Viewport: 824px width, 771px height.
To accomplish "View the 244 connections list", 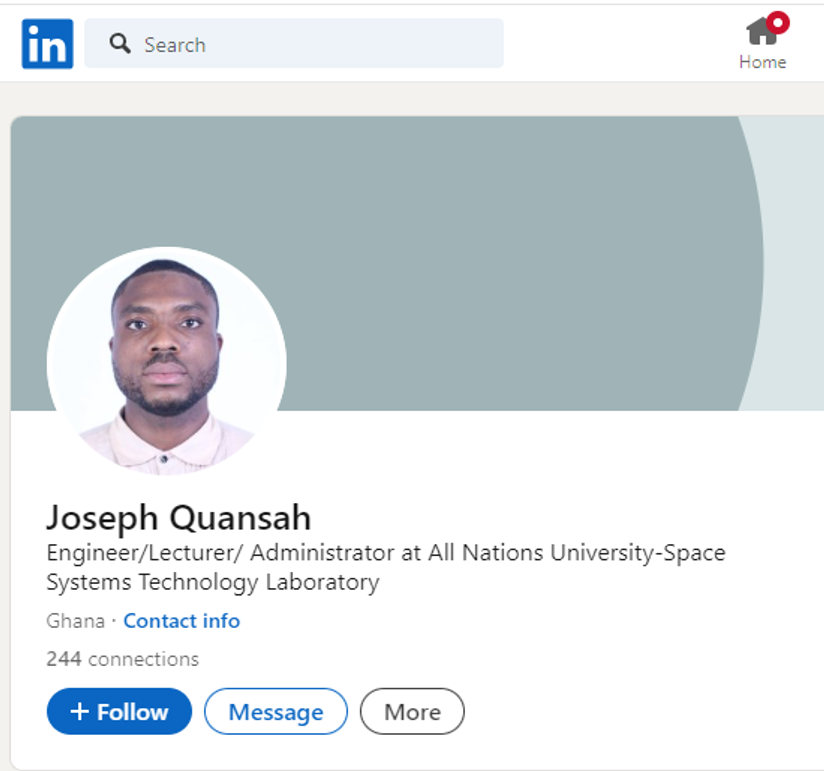I will click(122, 658).
